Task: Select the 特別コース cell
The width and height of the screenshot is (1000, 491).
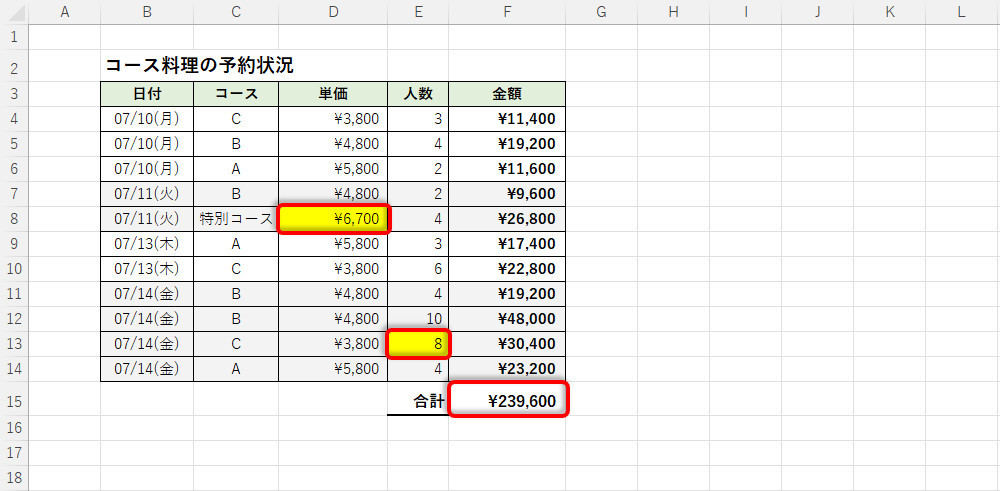Action: tap(236, 219)
